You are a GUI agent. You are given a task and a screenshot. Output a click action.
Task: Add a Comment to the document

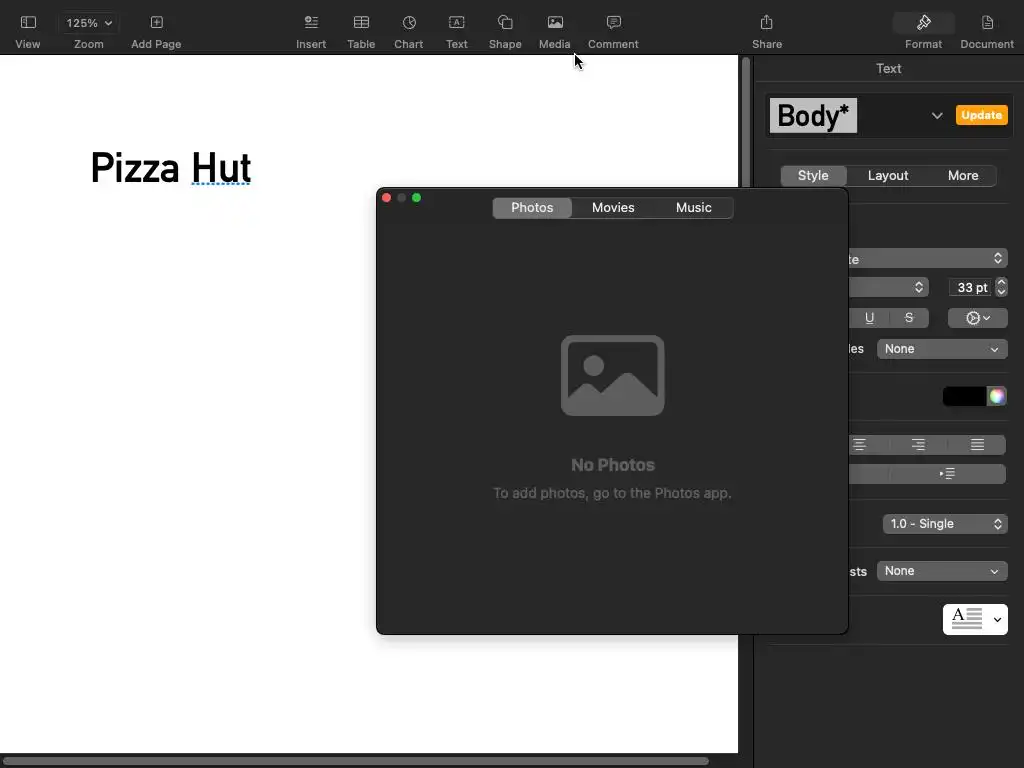click(613, 23)
